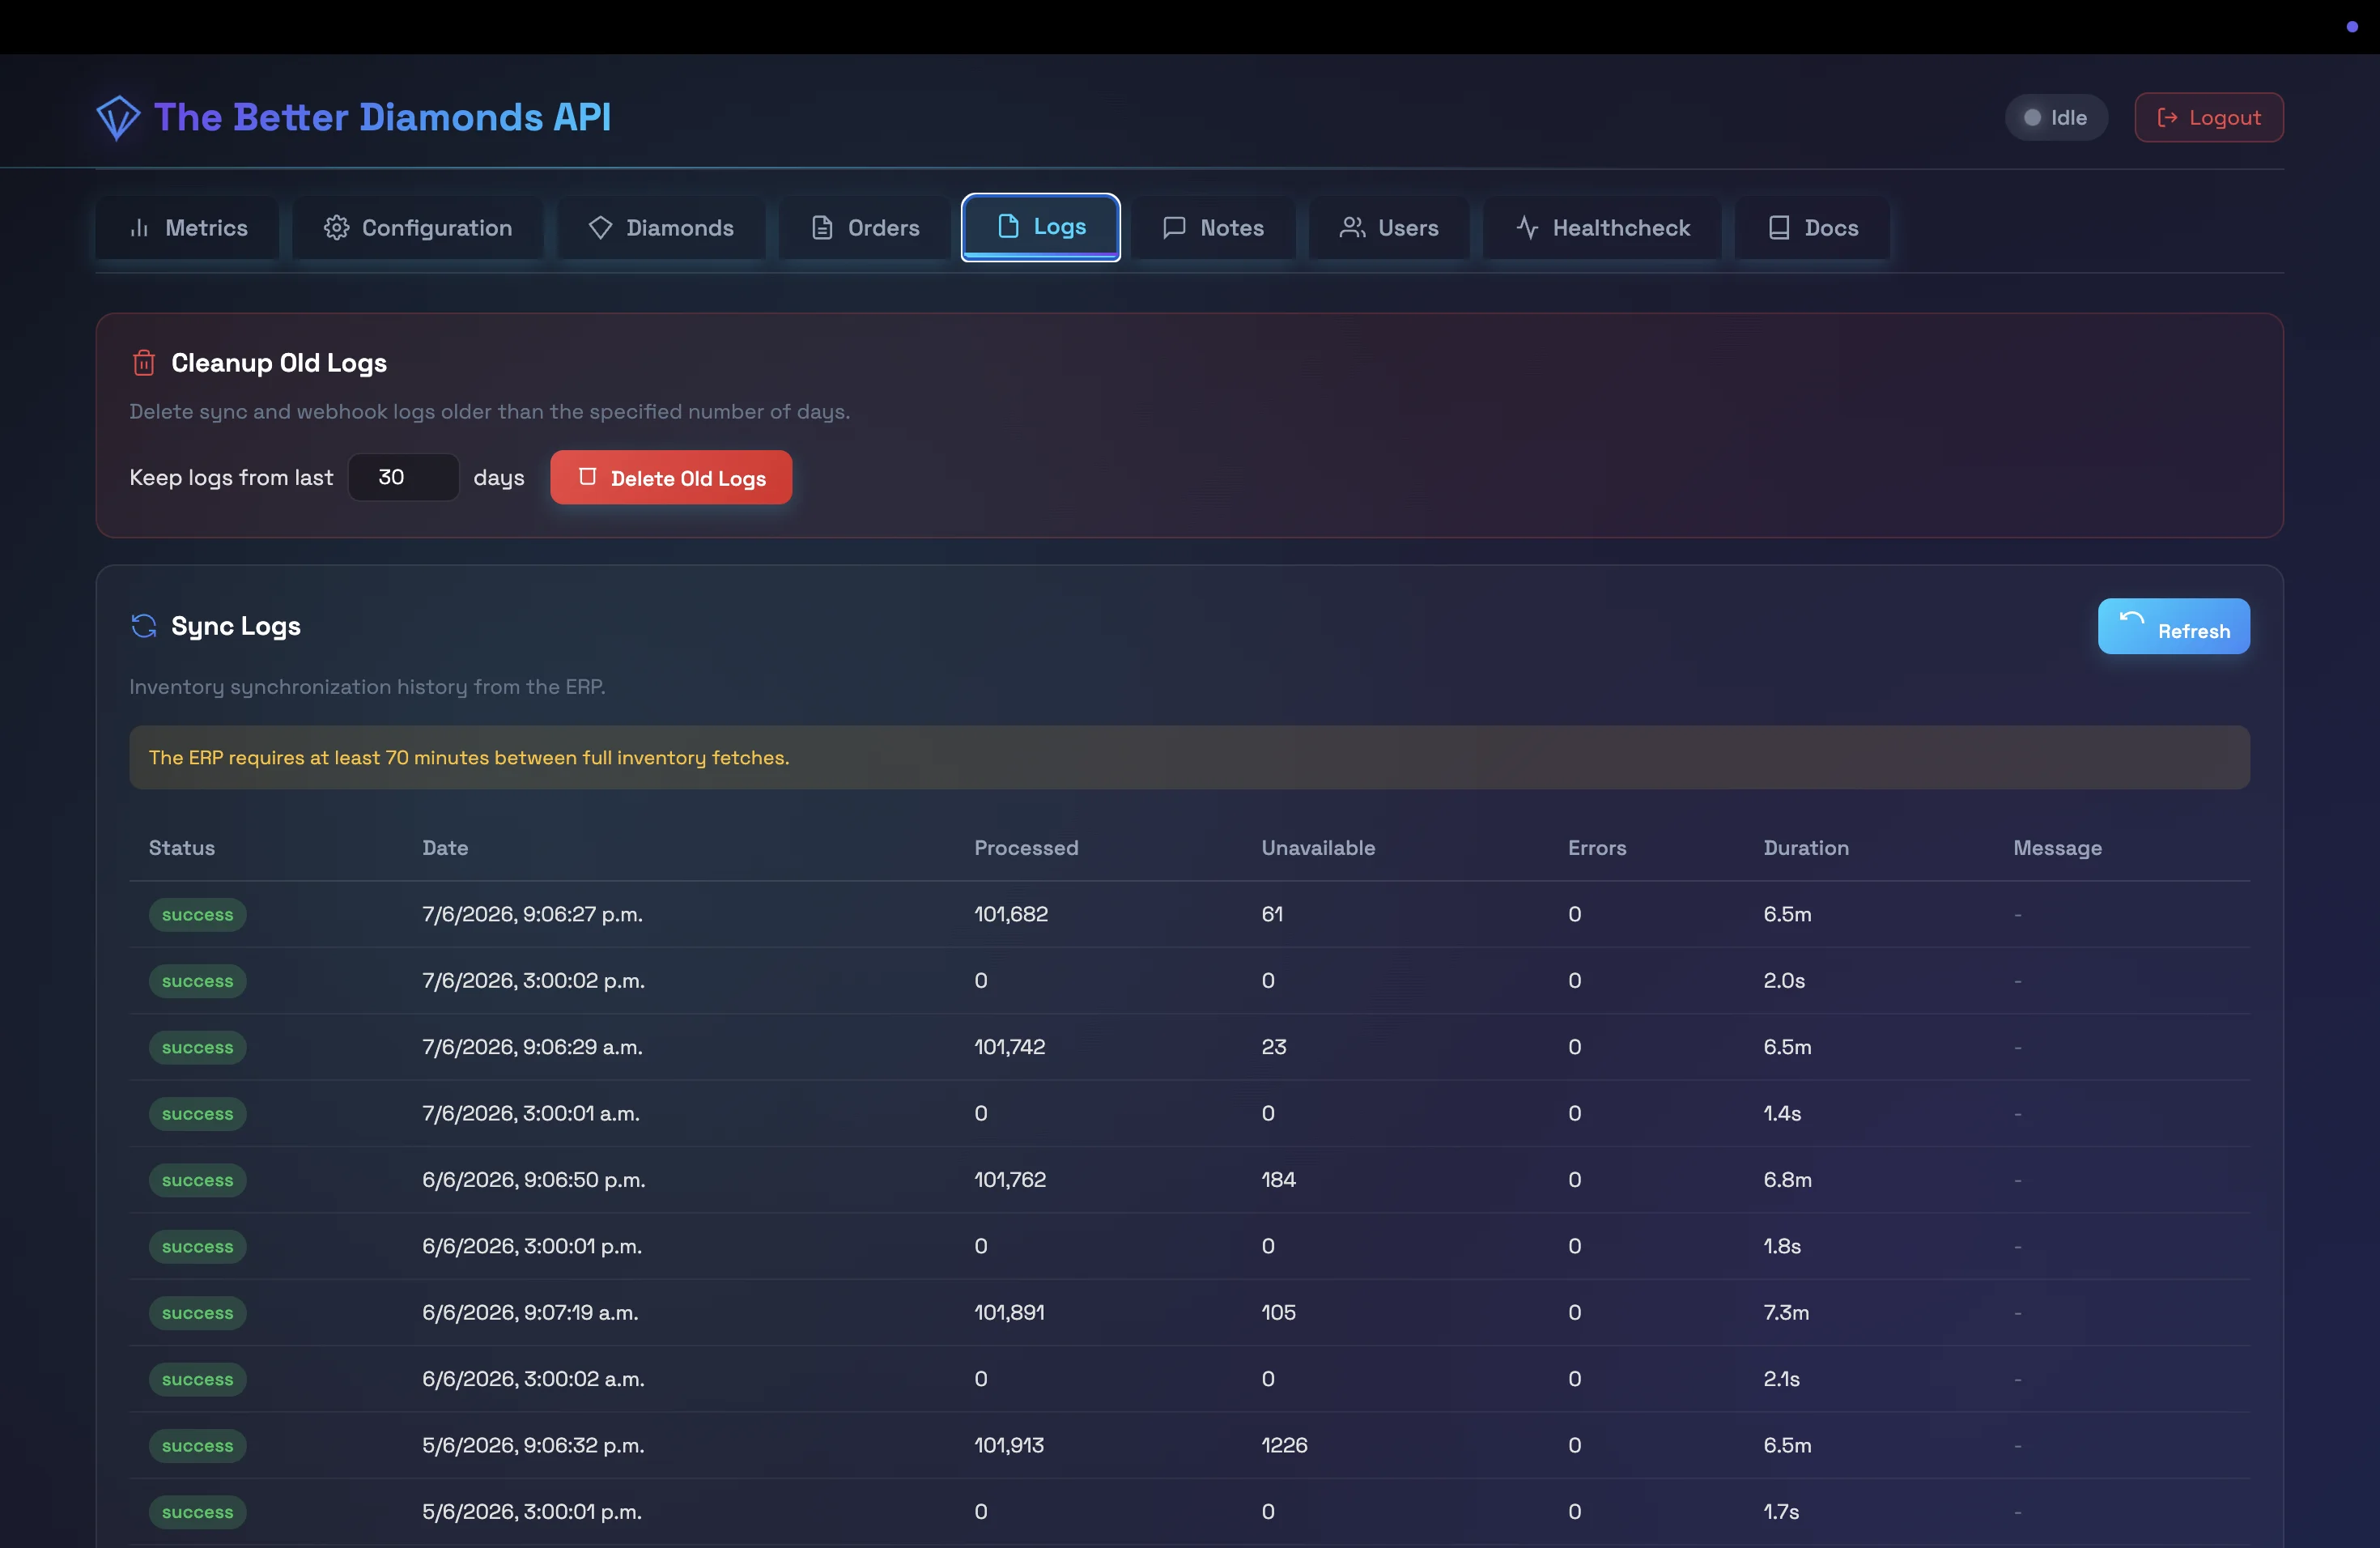Viewport: 2380px width, 1548px height.
Task: Click the date 5/6/2026, 9:06:32 p.m.
Action: pyautogui.click(x=533, y=1446)
